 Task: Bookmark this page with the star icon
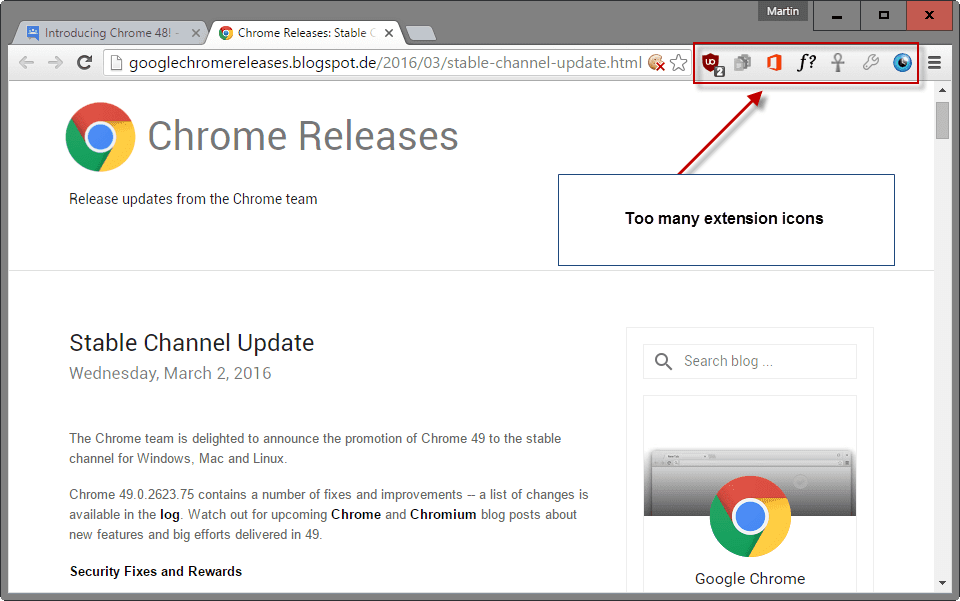(677, 62)
